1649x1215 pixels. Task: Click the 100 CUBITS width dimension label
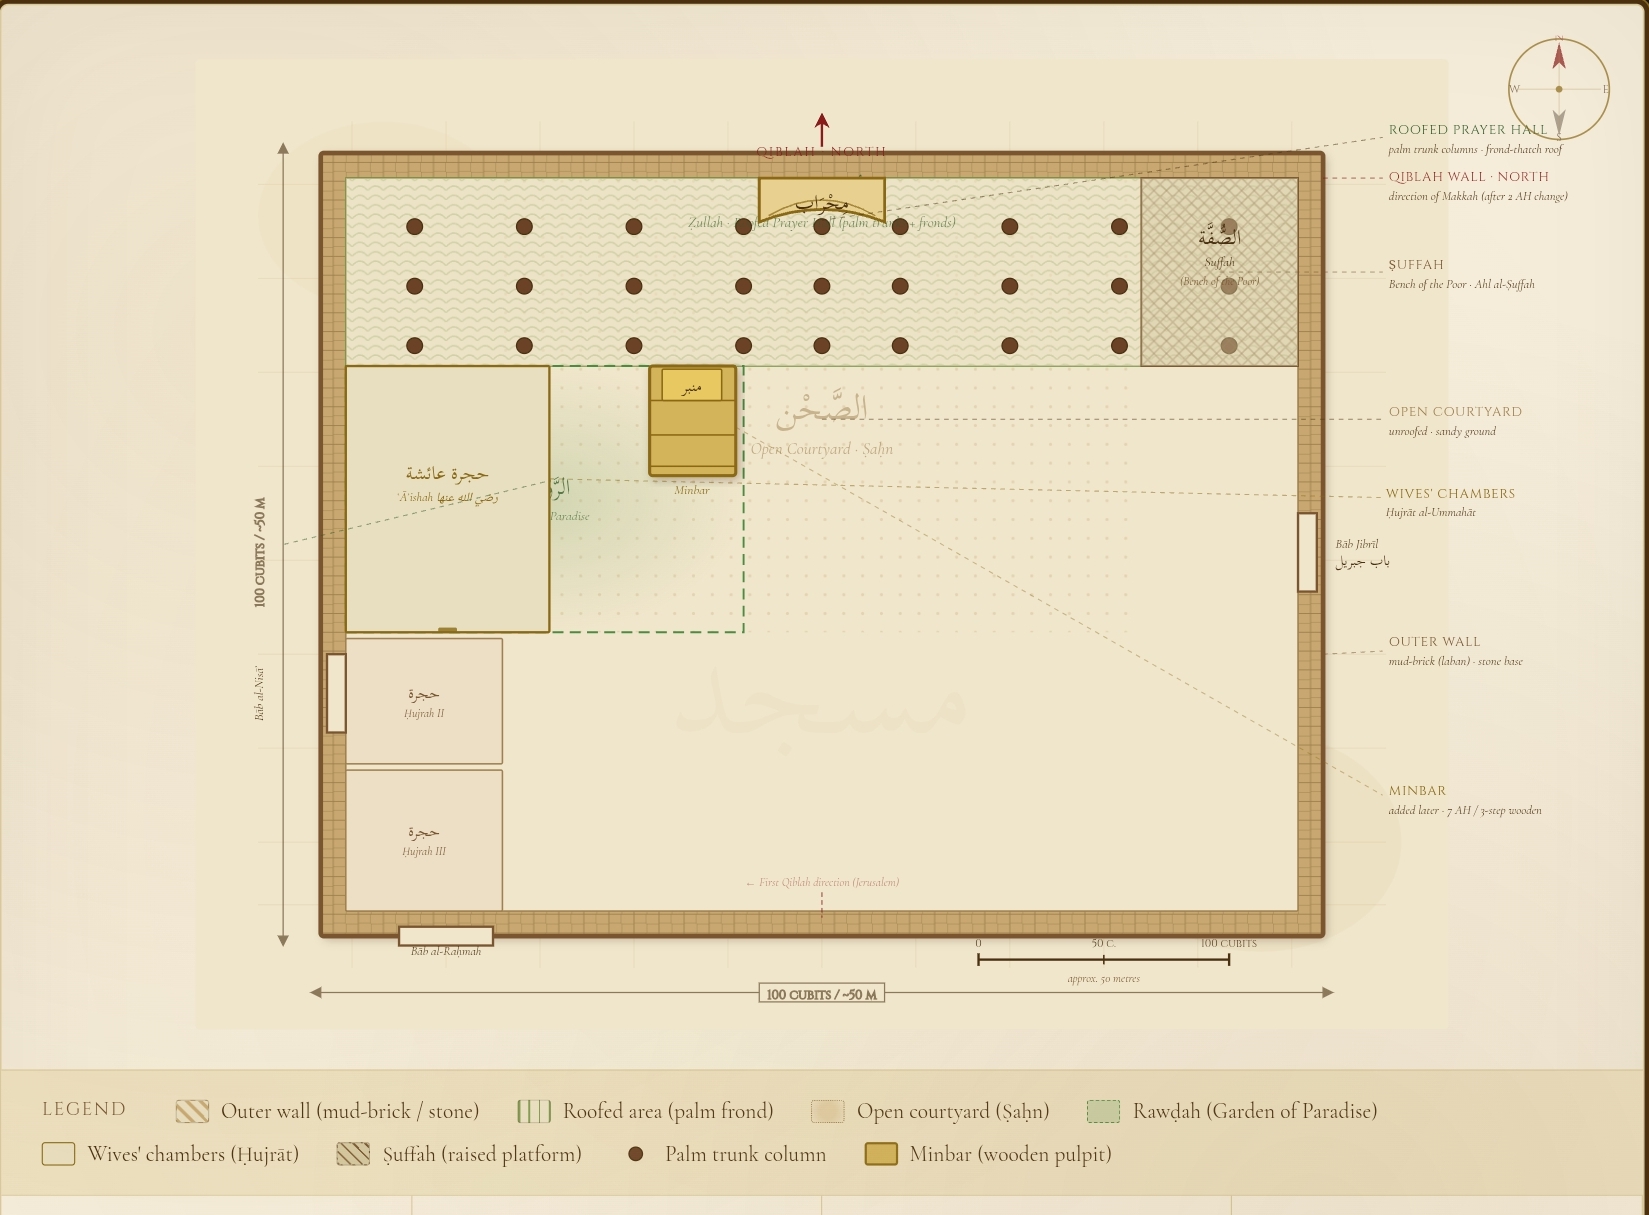[x=822, y=994]
